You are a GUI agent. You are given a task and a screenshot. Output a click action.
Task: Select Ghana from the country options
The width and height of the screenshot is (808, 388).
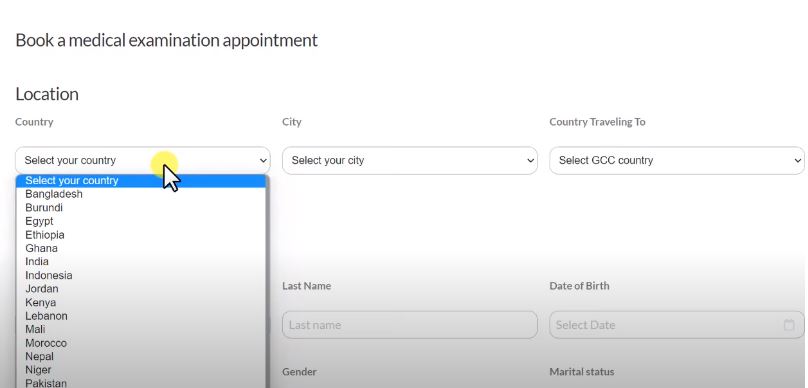tap(141, 248)
